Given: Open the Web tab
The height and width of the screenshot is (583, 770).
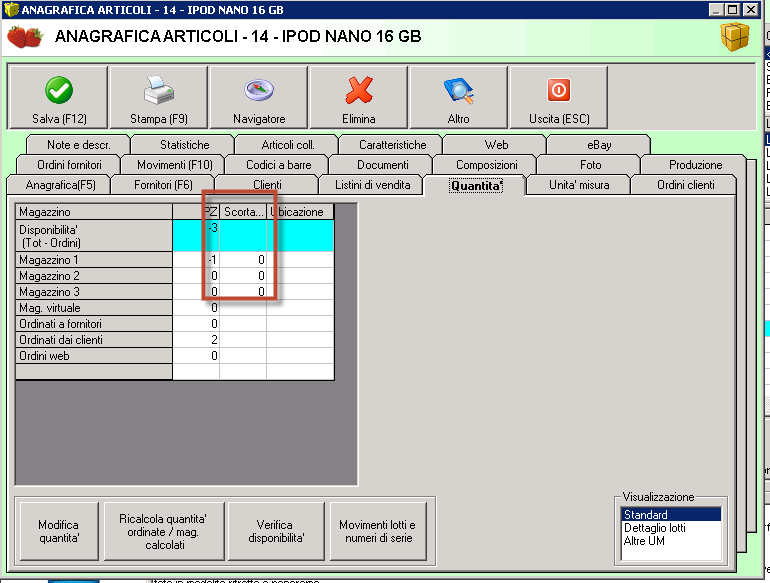Looking at the screenshot, I should tap(496, 145).
